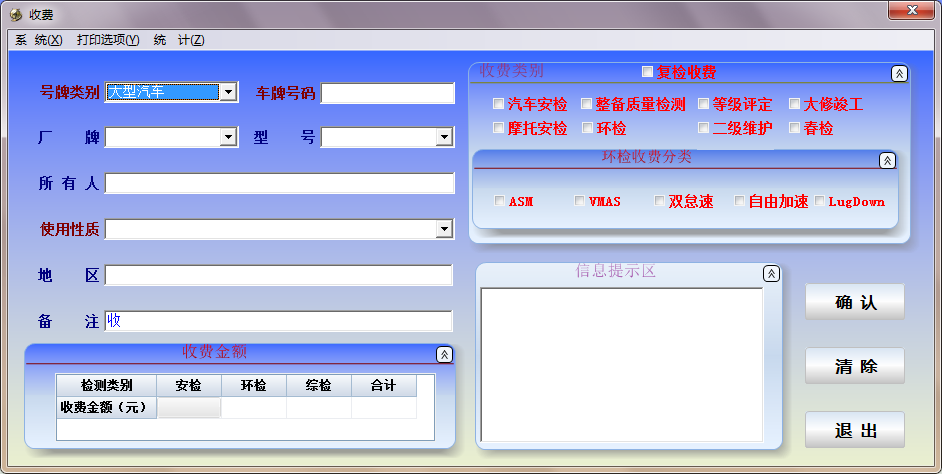The image size is (942, 474).
Task: Toggle the 大修竣工 checkbox
Action: tap(795, 104)
